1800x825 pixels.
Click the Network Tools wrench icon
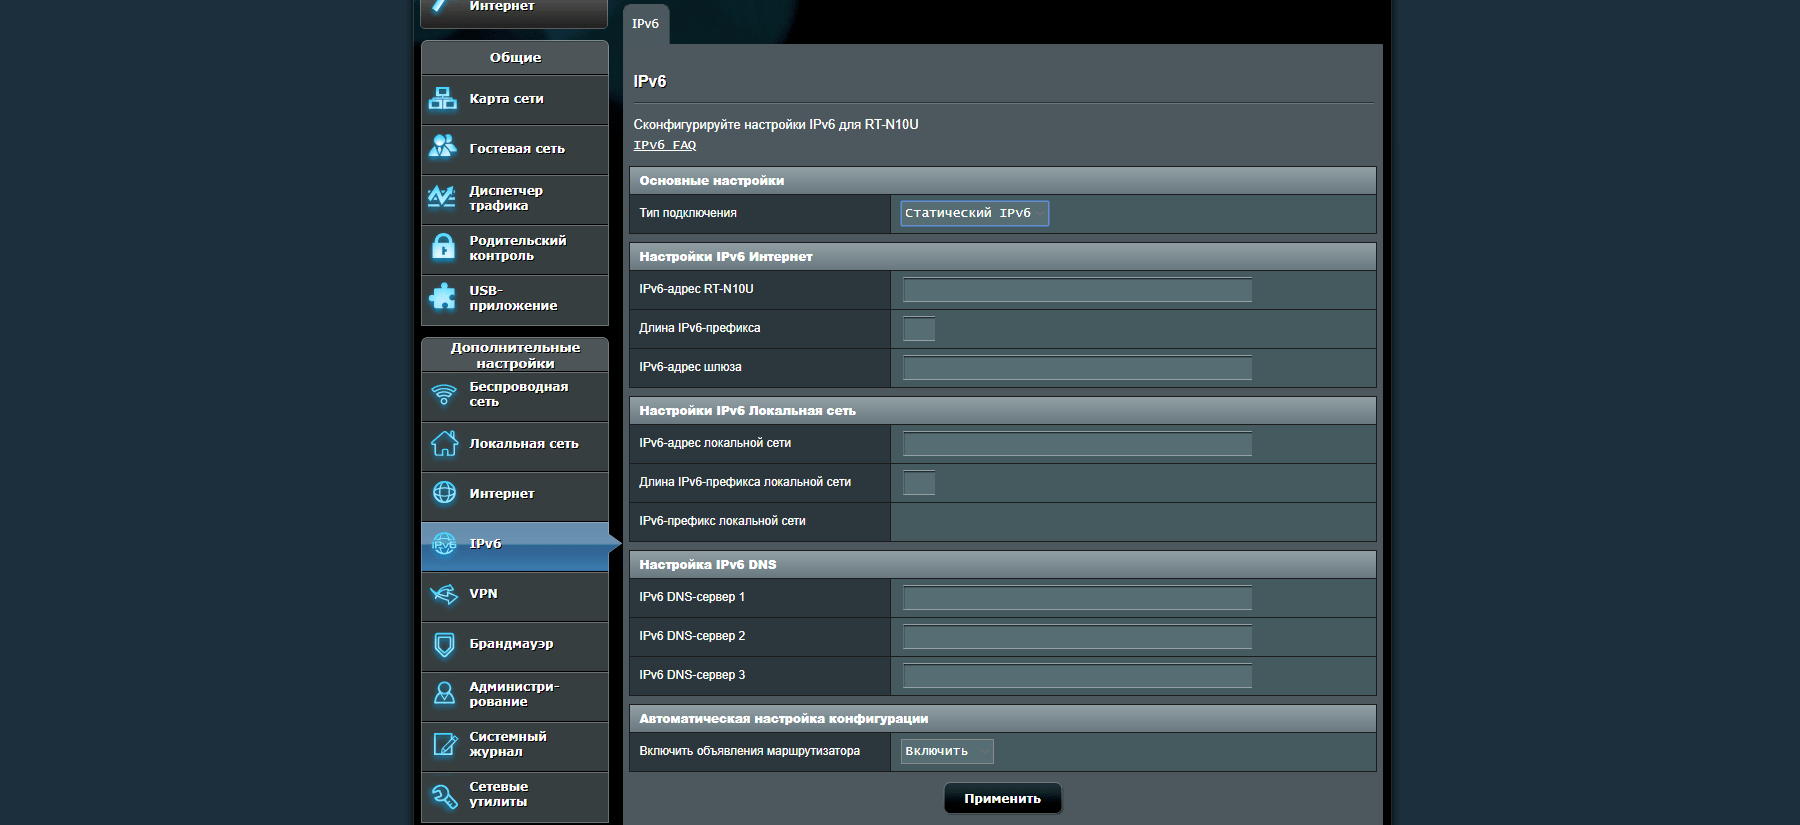pyautogui.click(x=444, y=796)
